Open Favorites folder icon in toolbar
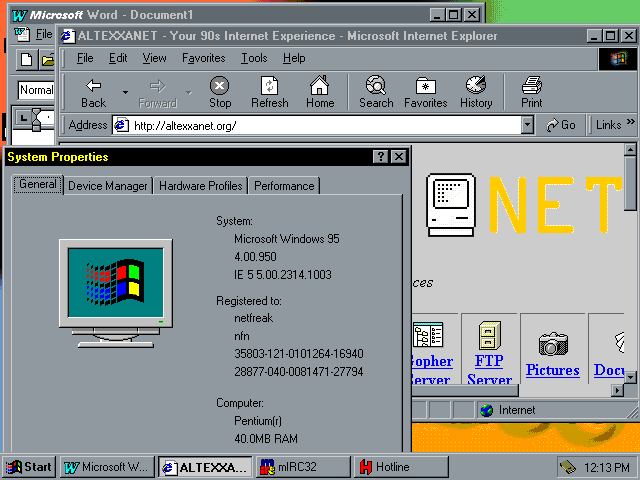 point(425,86)
